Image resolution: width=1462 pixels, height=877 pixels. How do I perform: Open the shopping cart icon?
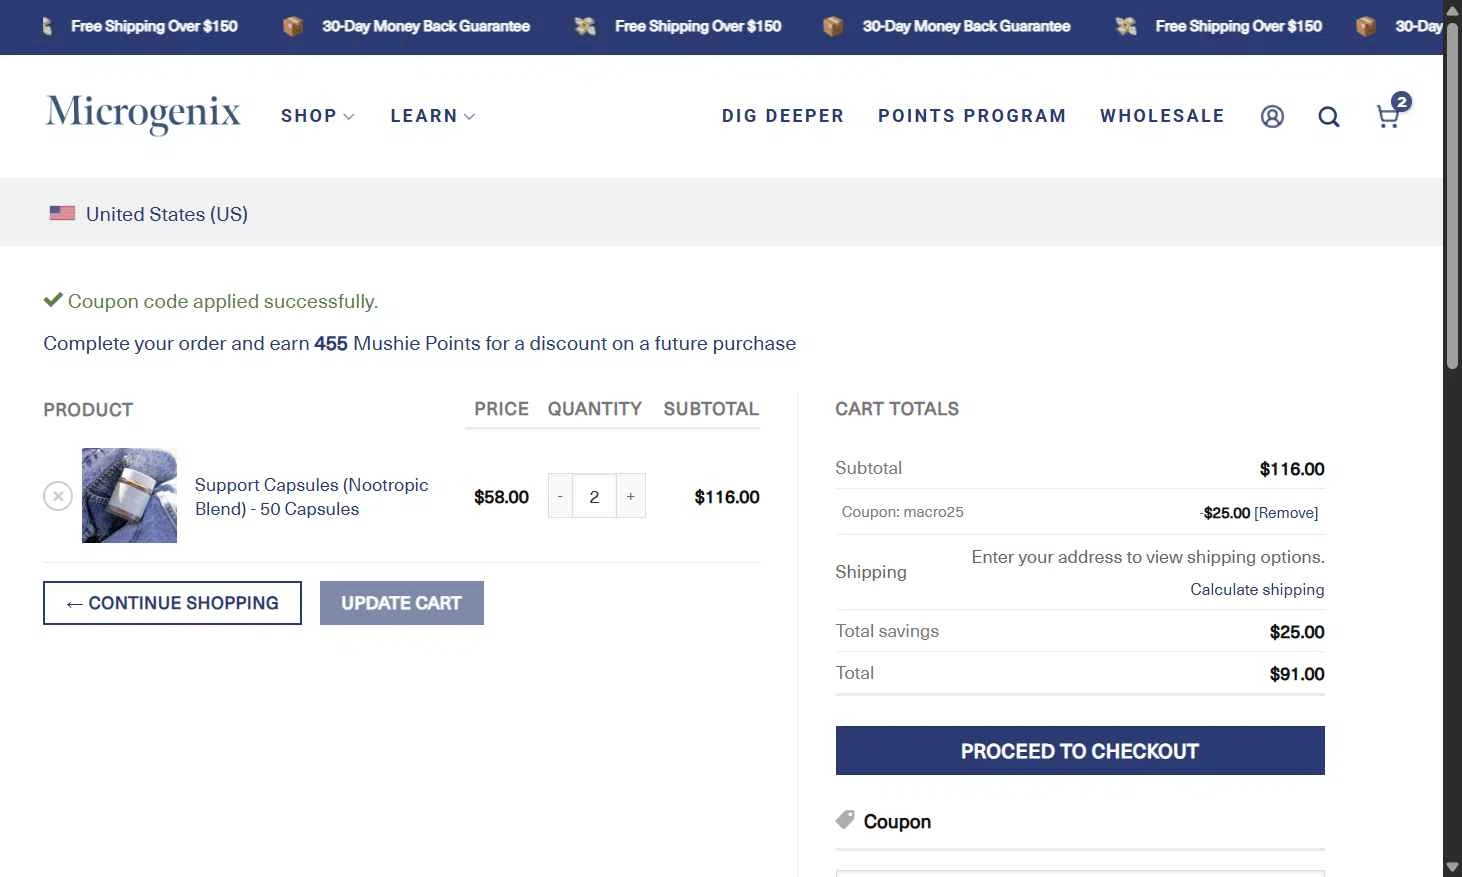[1387, 117]
